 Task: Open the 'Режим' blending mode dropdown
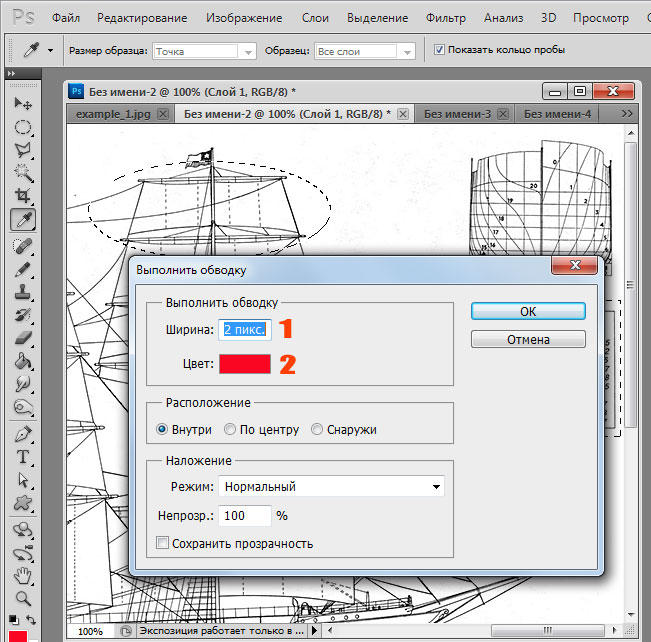click(x=331, y=487)
